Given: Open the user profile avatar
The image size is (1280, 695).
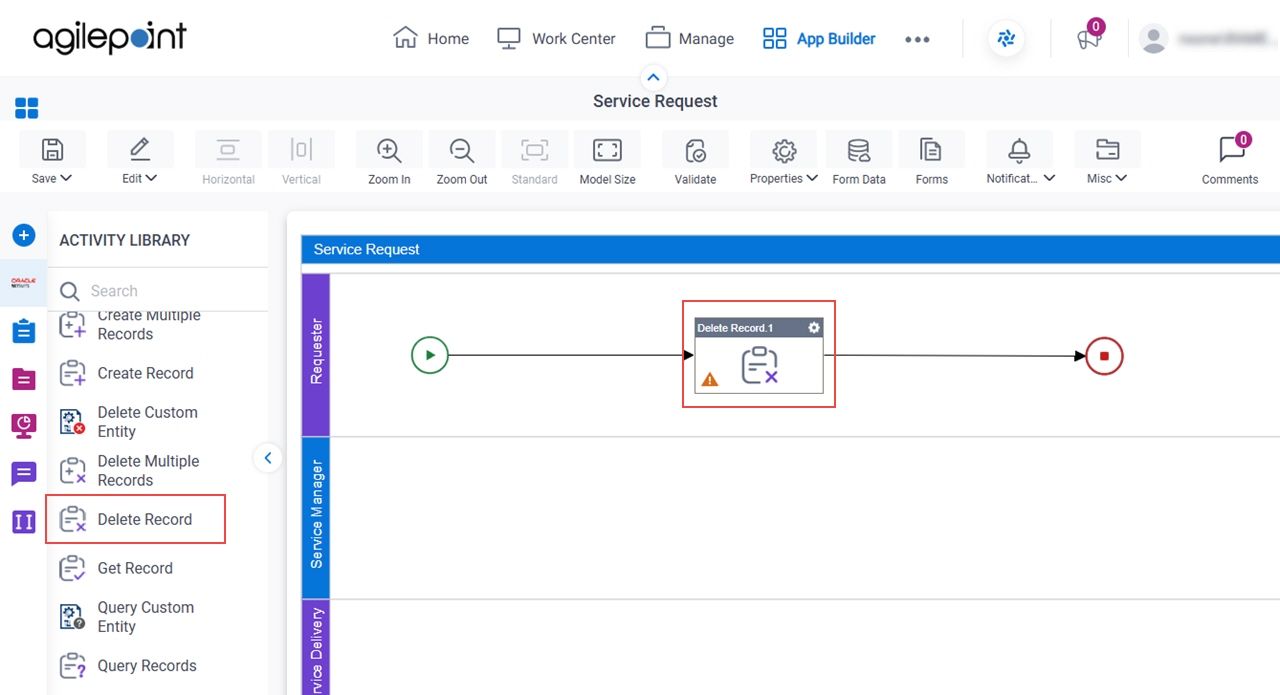Looking at the screenshot, I should click(x=1154, y=39).
